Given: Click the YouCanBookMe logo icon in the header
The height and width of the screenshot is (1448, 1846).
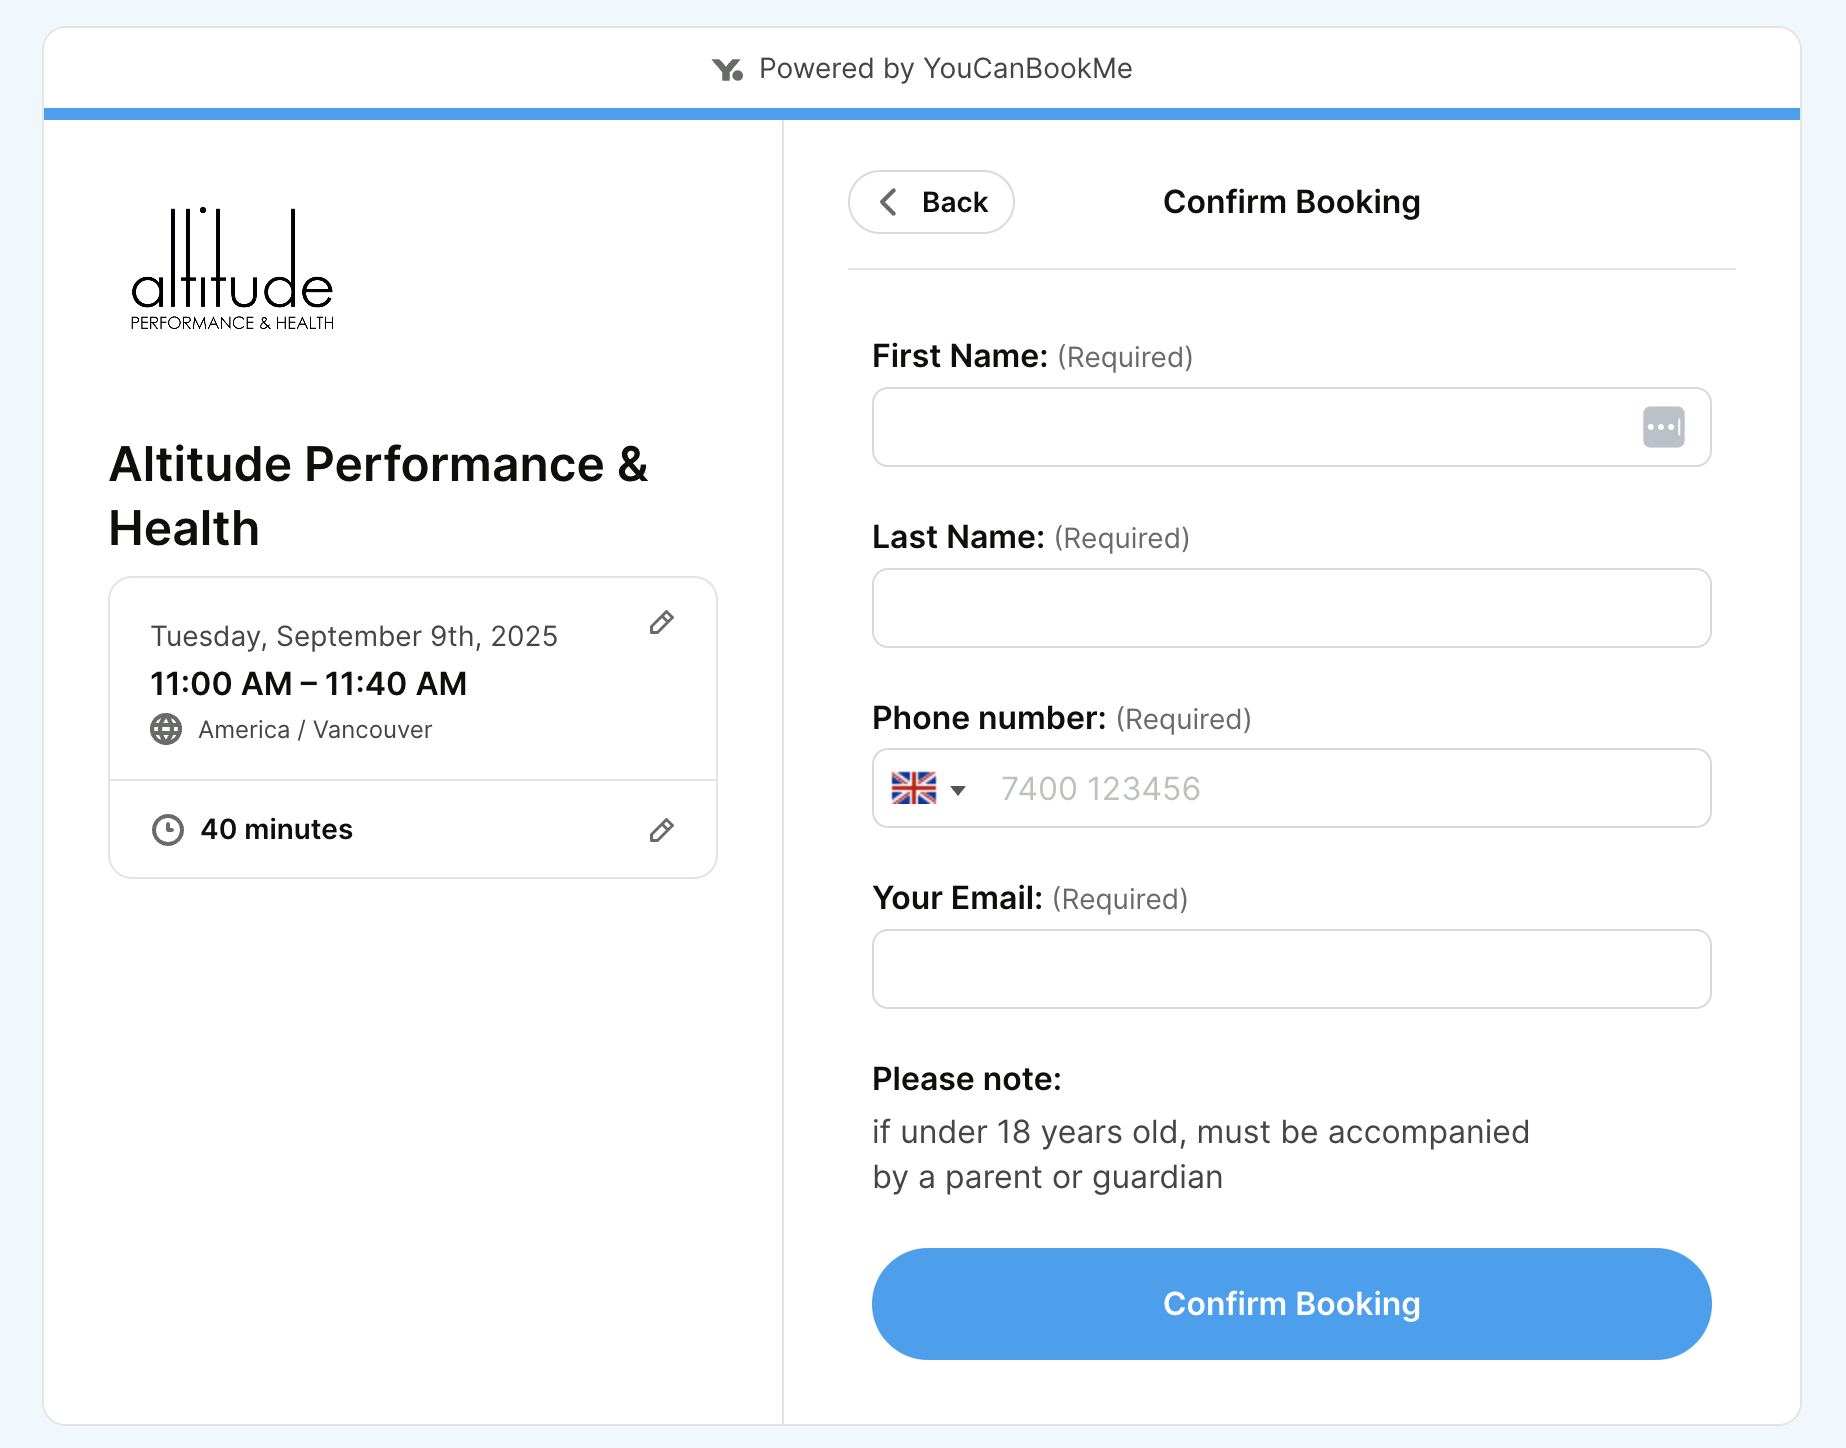Looking at the screenshot, I should tap(727, 69).
